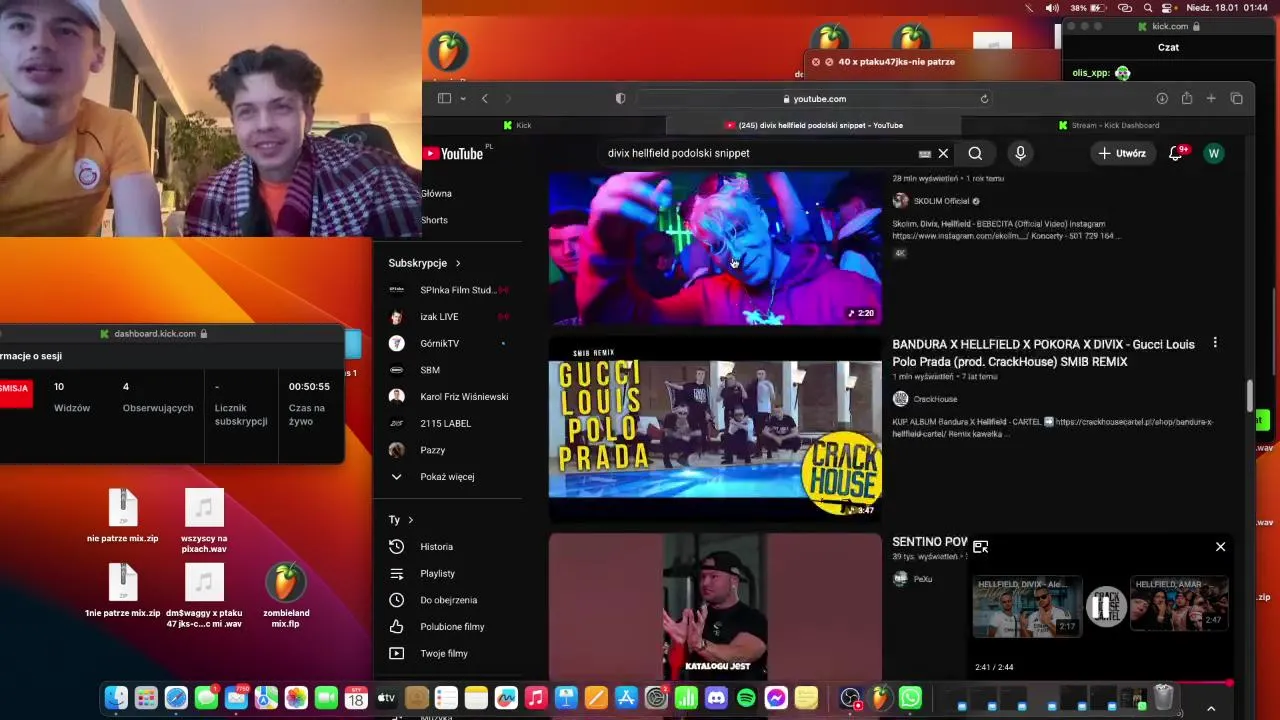Click the YouTube page scrollbar
This screenshot has width=1280, height=720.
point(1250,395)
